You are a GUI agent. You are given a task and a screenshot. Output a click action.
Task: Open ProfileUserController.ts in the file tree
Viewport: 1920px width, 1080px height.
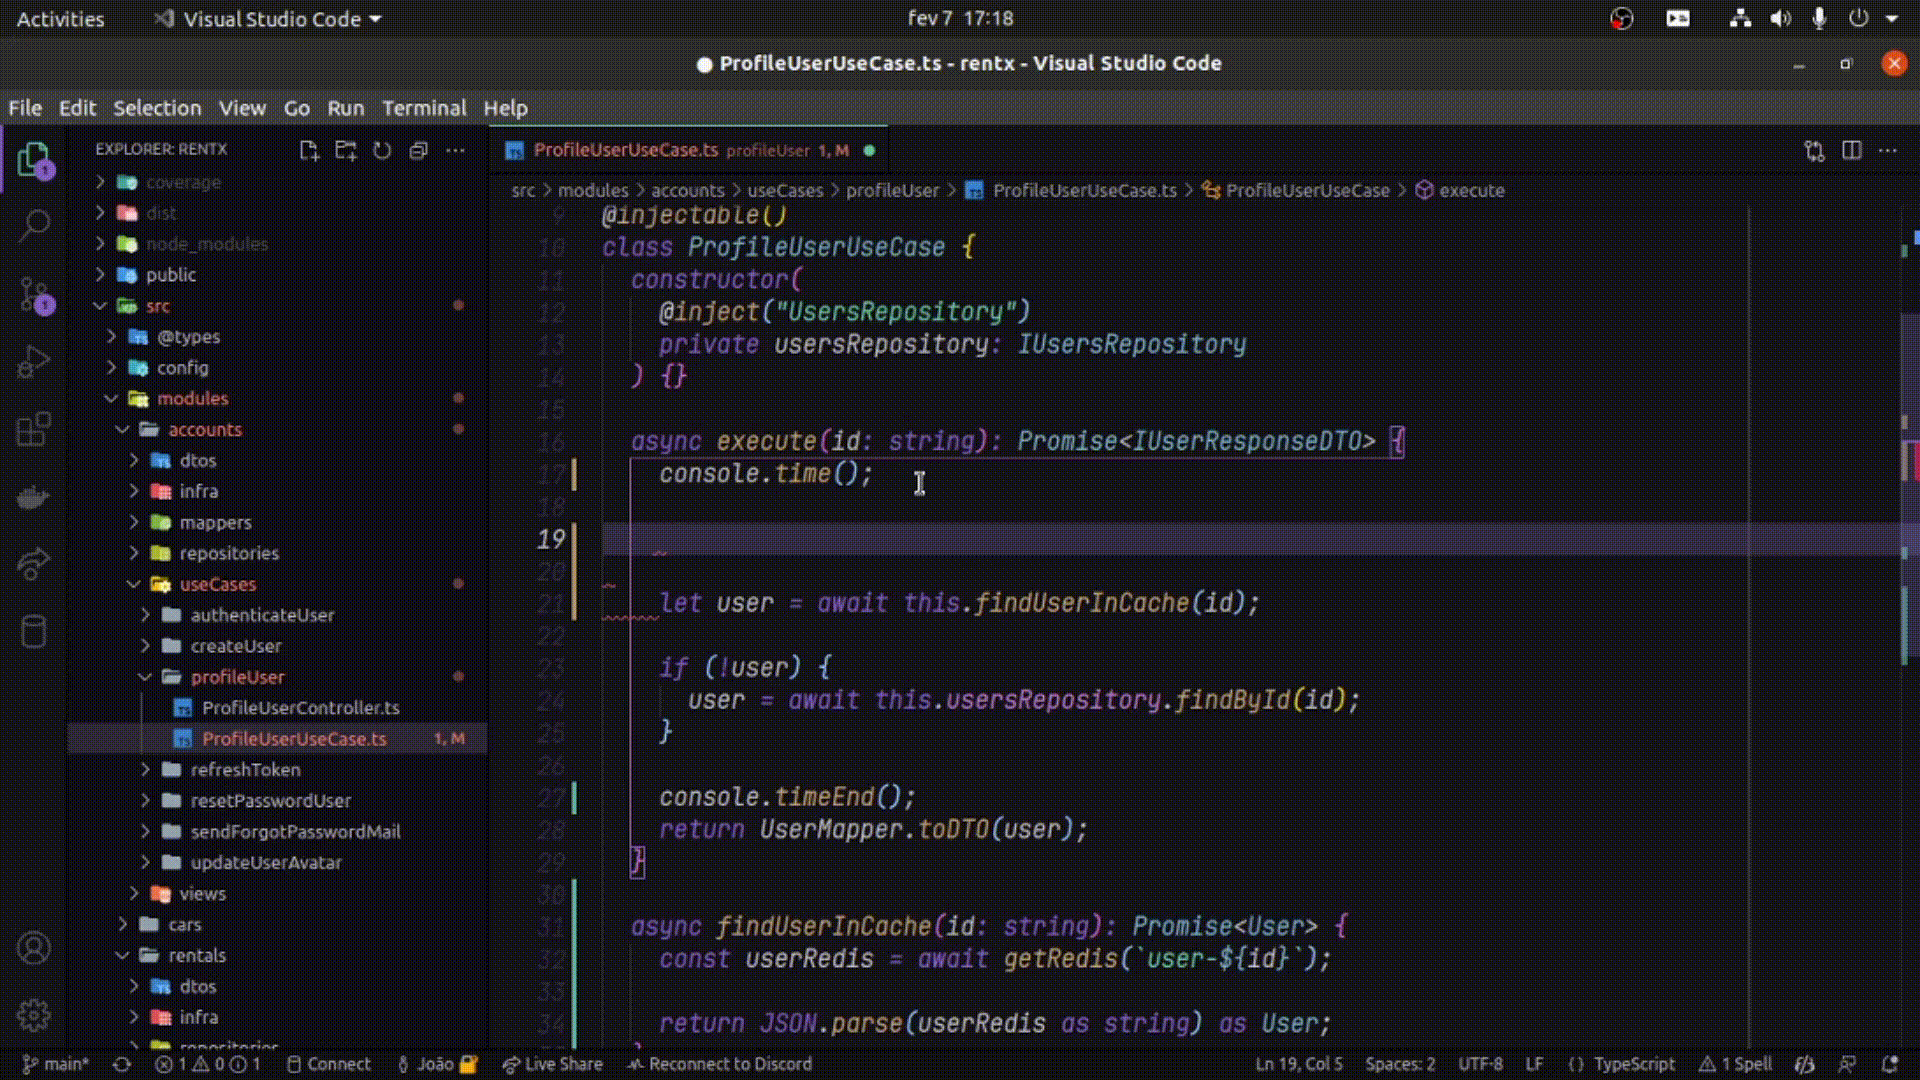click(x=300, y=708)
